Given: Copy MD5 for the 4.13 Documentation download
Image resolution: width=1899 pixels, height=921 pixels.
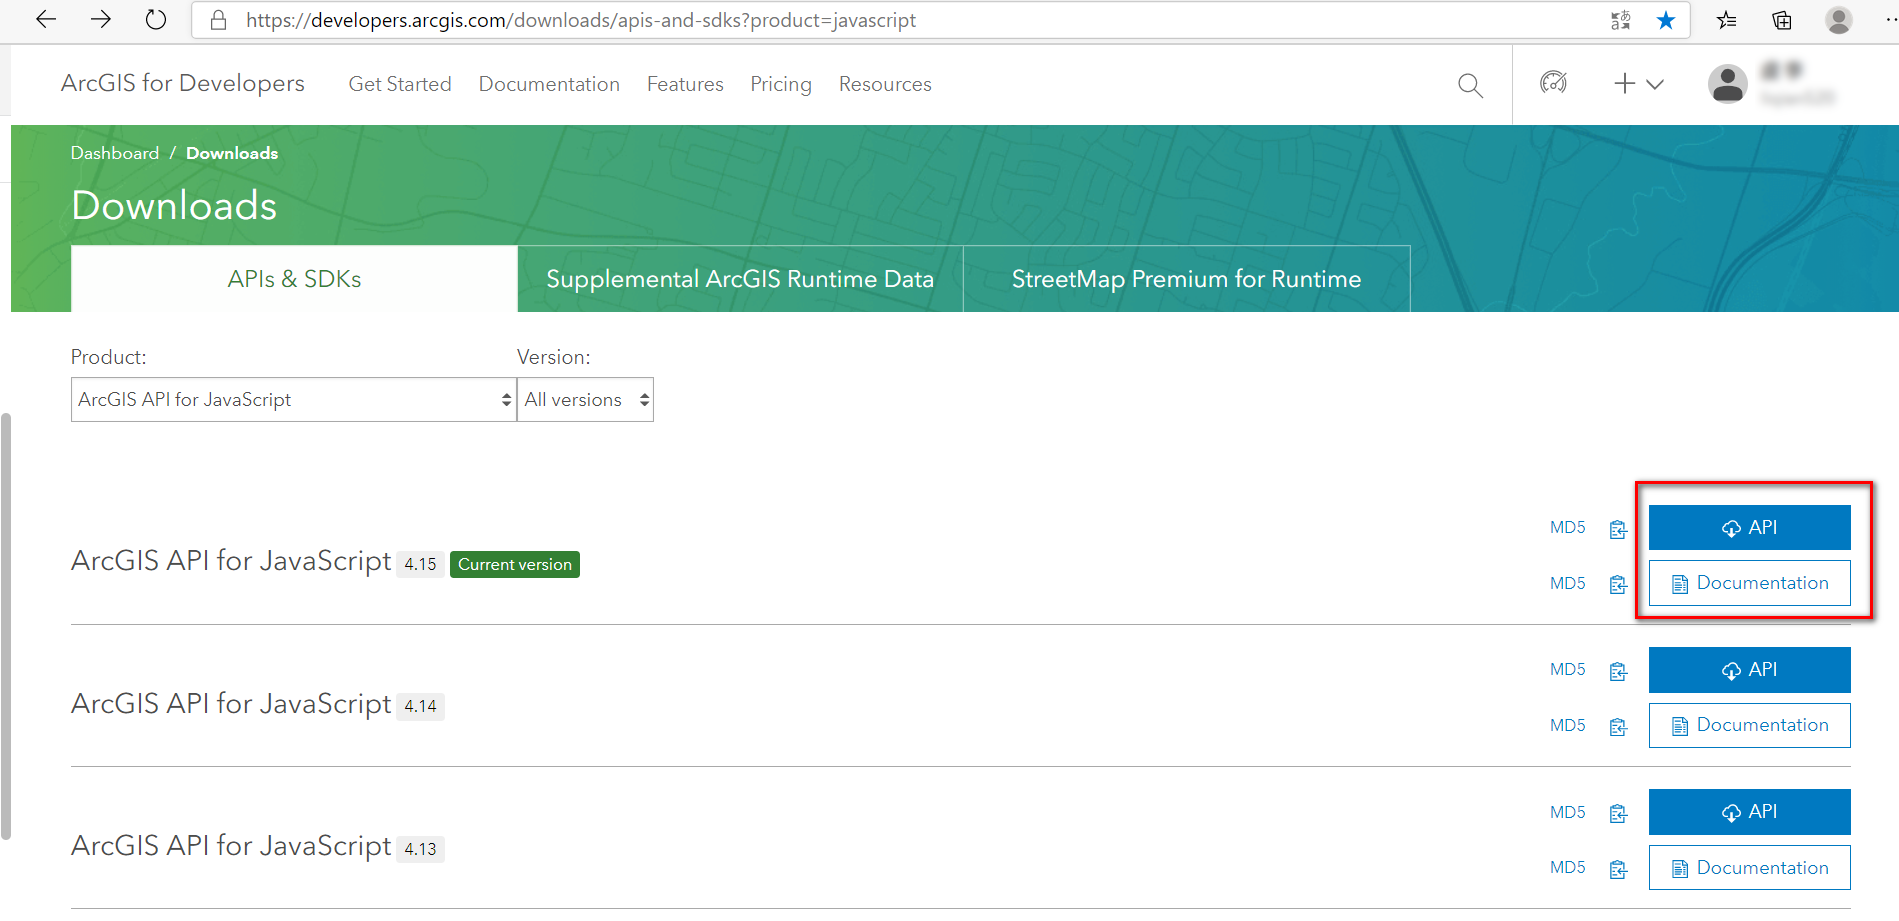Looking at the screenshot, I should point(1618,869).
